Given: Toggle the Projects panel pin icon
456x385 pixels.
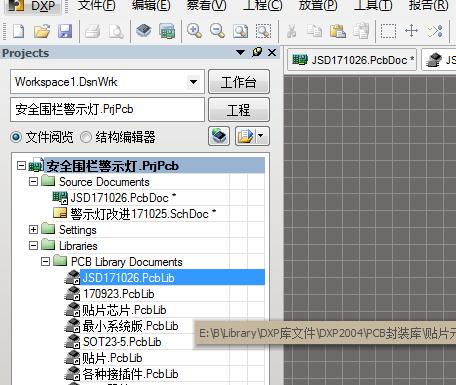Looking at the screenshot, I should pyautogui.click(x=257, y=52).
